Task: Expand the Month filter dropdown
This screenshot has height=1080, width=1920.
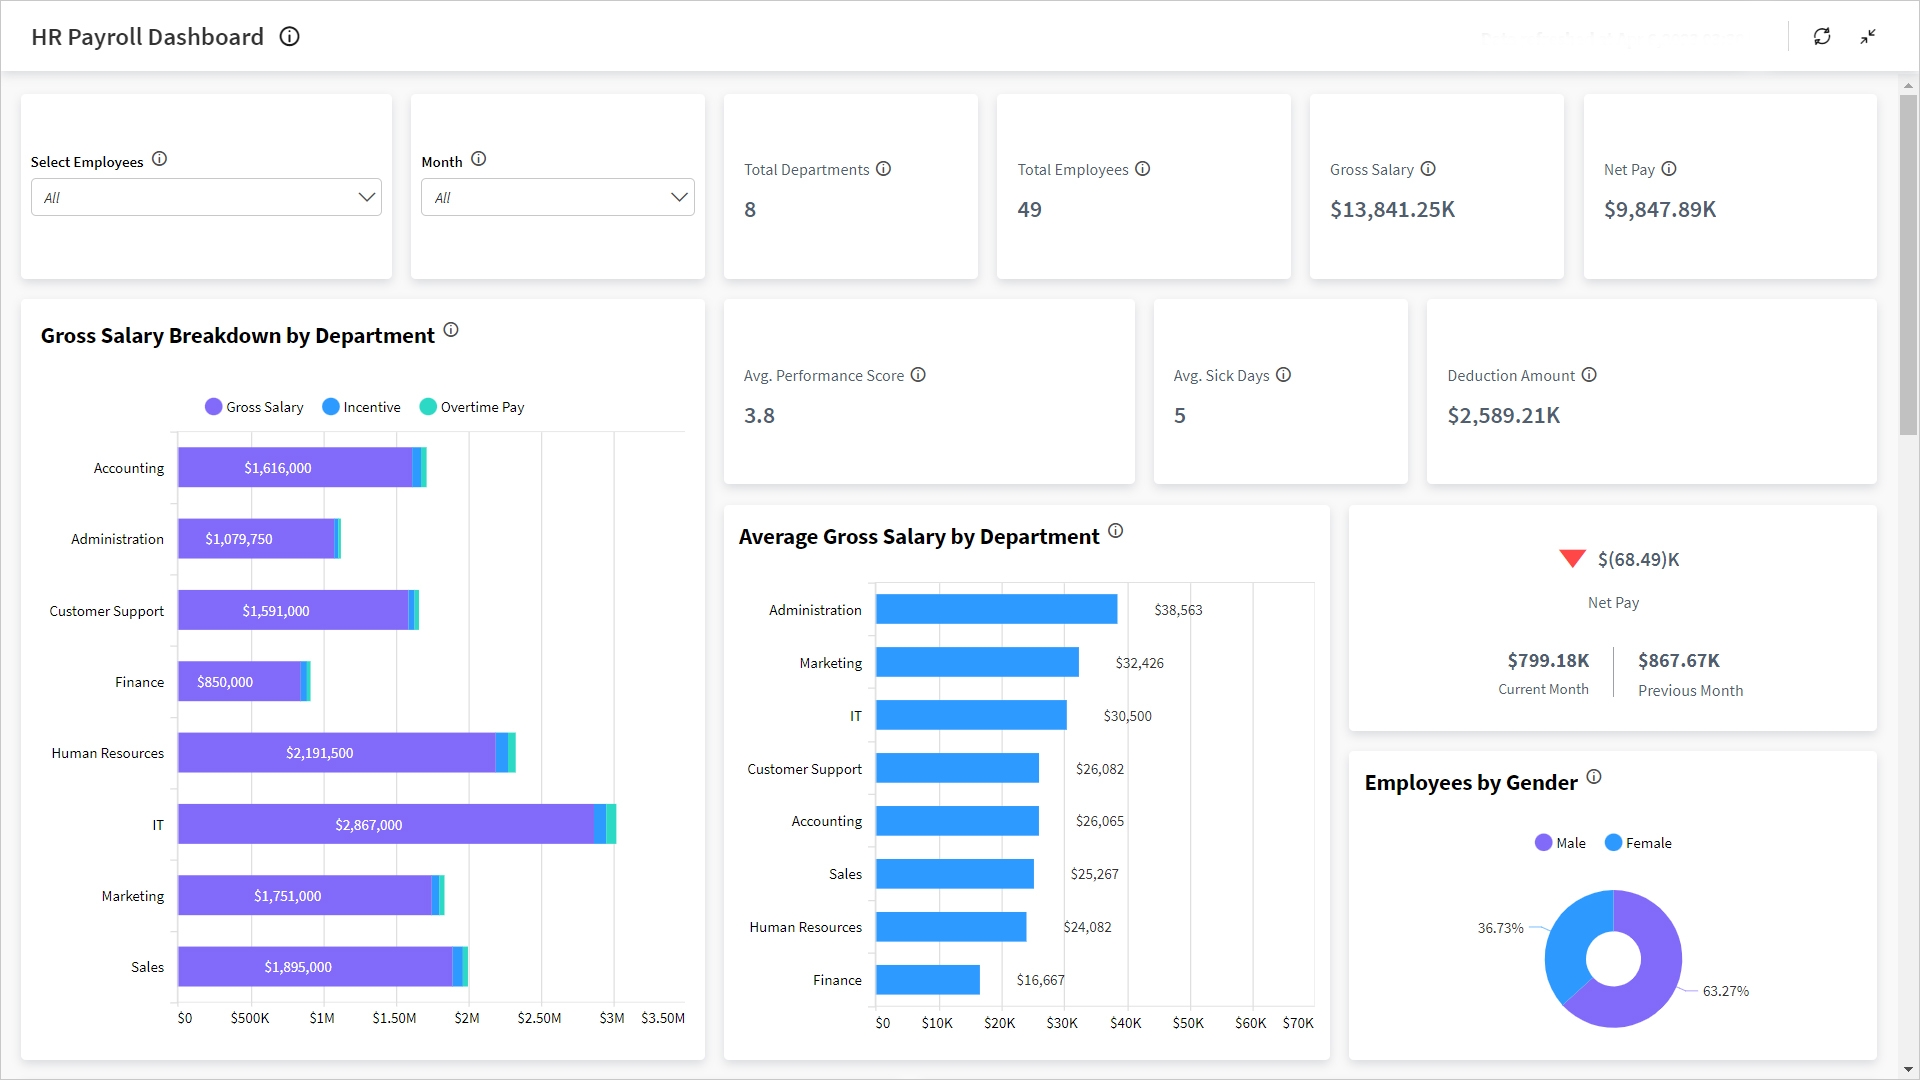Action: [x=557, y=197]
